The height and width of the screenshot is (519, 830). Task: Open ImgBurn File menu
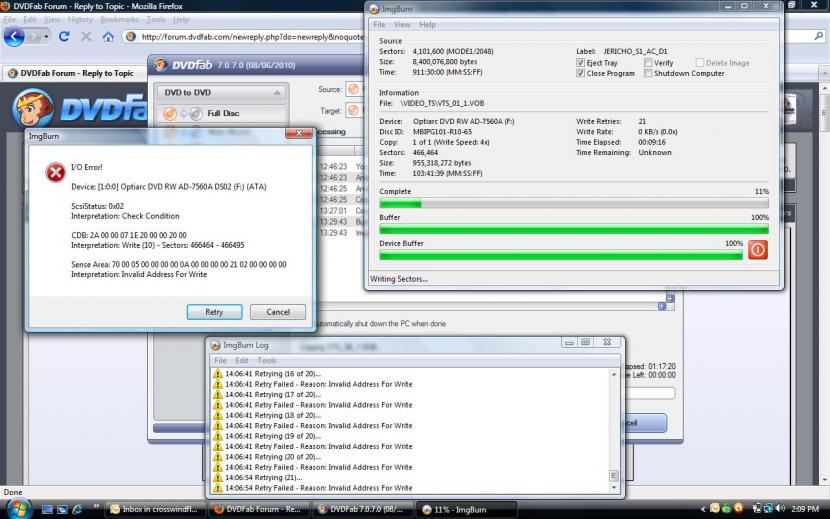[380, 24]
